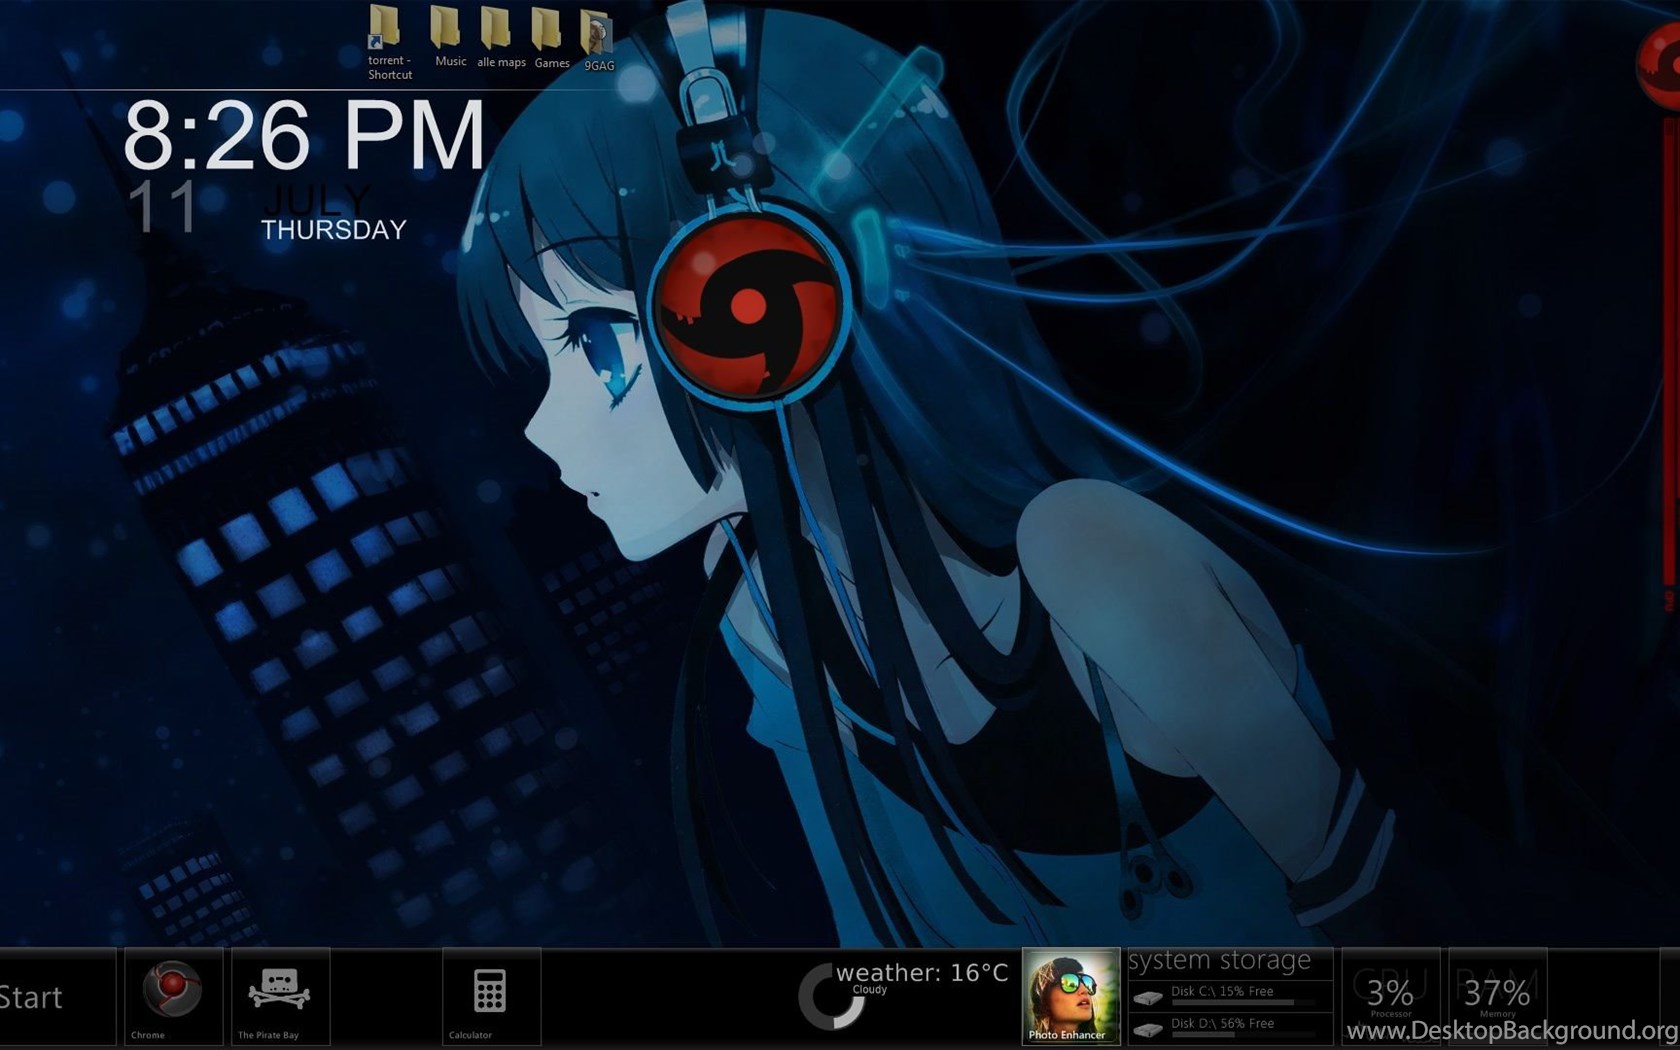Click the 3% Processor meter

[x=1390, y=994]
